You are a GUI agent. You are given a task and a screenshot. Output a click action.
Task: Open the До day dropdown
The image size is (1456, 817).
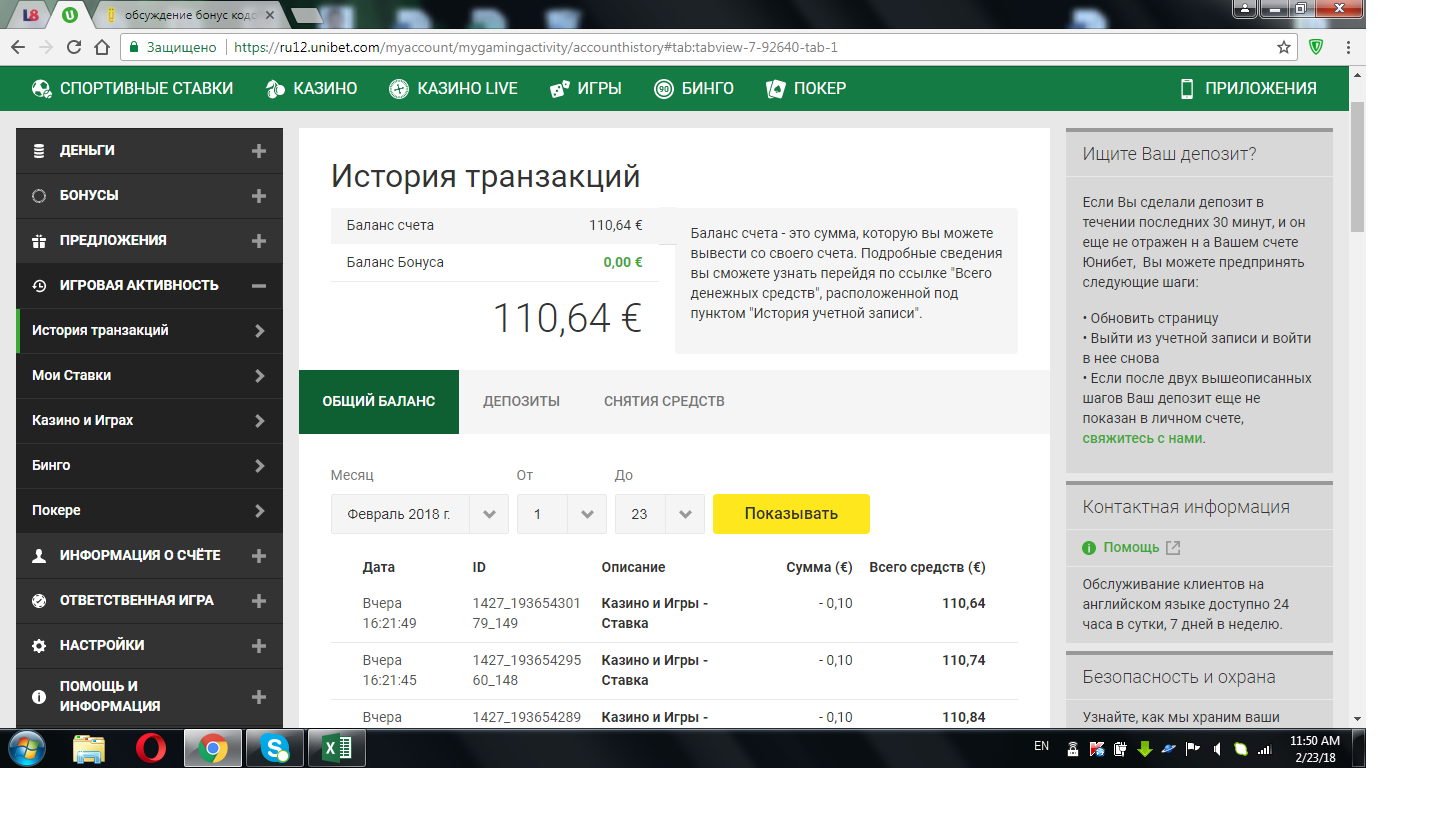(x=659, y=514)
